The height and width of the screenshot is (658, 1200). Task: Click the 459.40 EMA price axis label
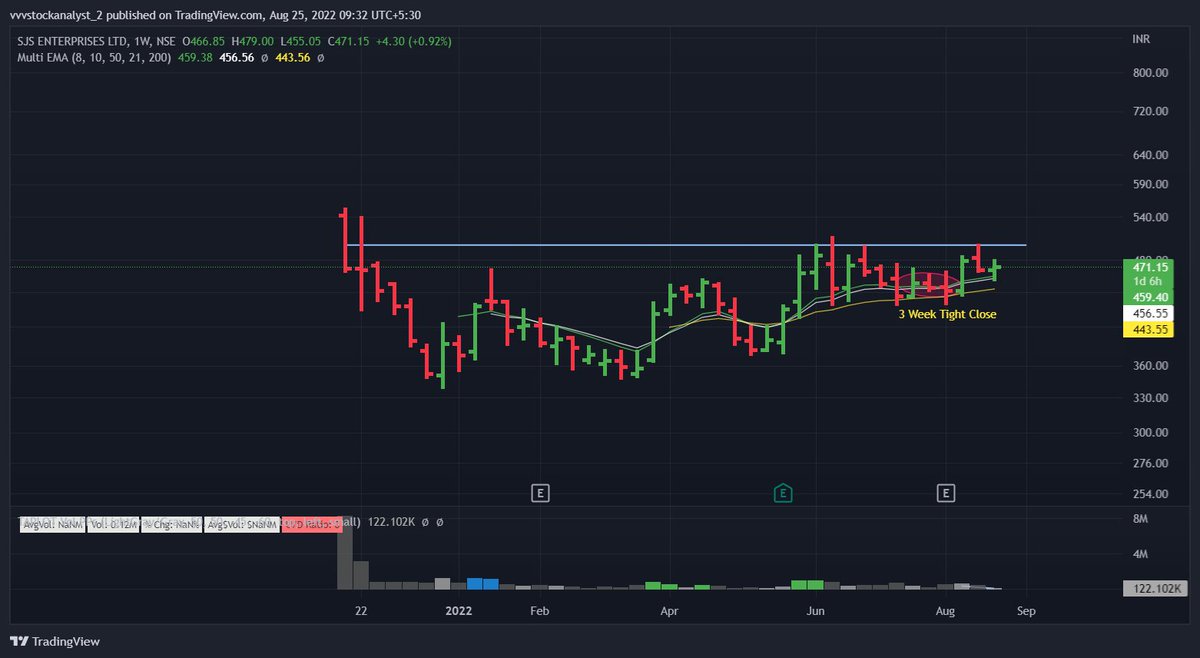pos(1146,297)
